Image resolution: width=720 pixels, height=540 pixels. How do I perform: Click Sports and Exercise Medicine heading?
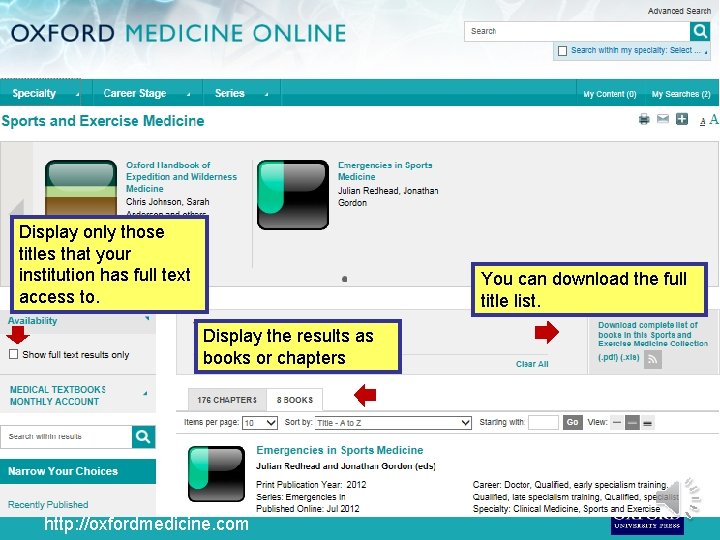point(103,121)
